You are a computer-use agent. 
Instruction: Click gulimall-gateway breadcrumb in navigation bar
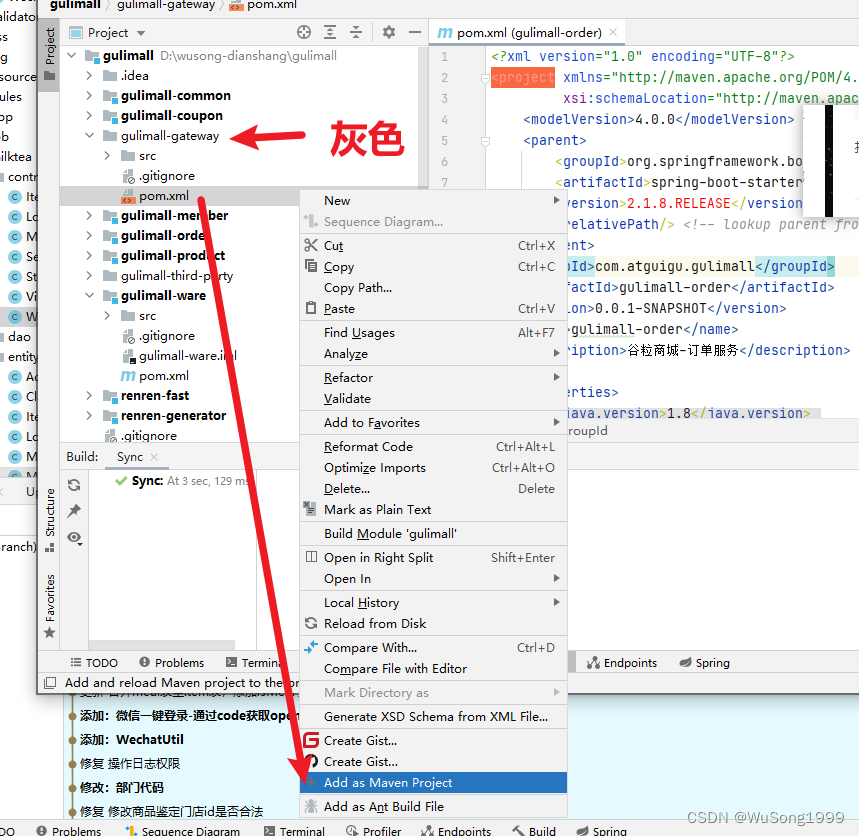point(166,5)
